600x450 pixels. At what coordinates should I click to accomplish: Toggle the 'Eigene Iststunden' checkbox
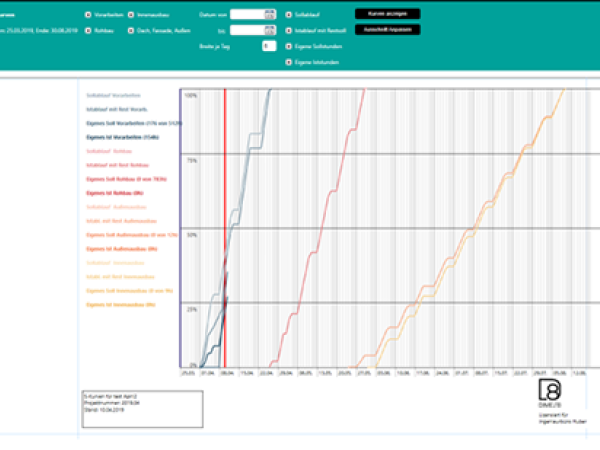tap(289, 62)
